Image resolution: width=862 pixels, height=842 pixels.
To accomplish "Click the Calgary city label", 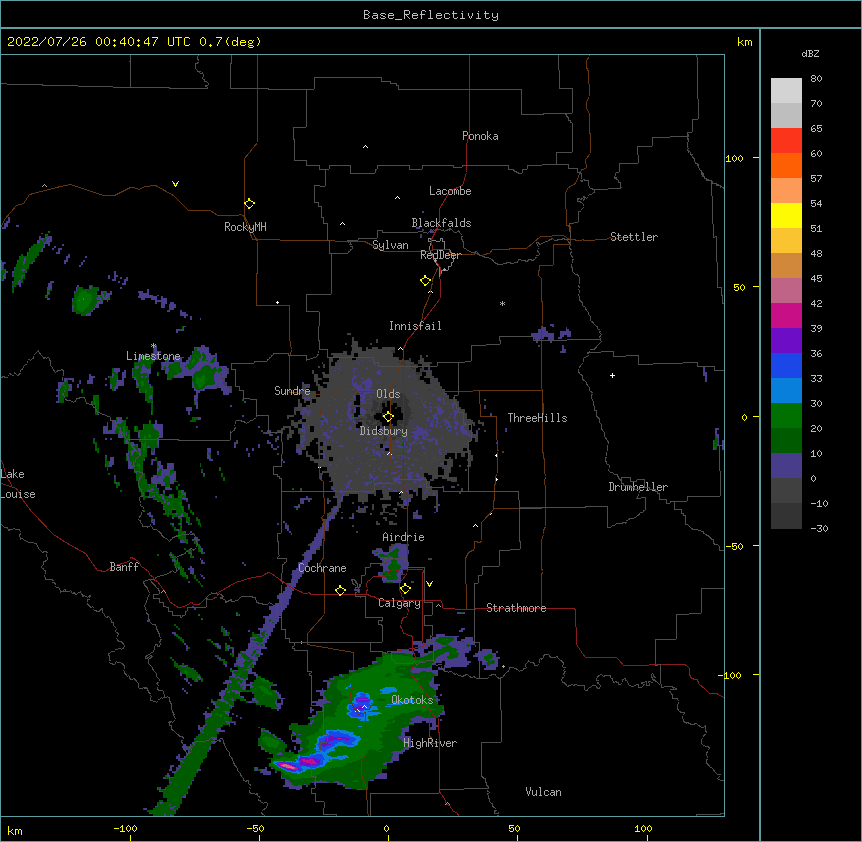I will 399,603.
